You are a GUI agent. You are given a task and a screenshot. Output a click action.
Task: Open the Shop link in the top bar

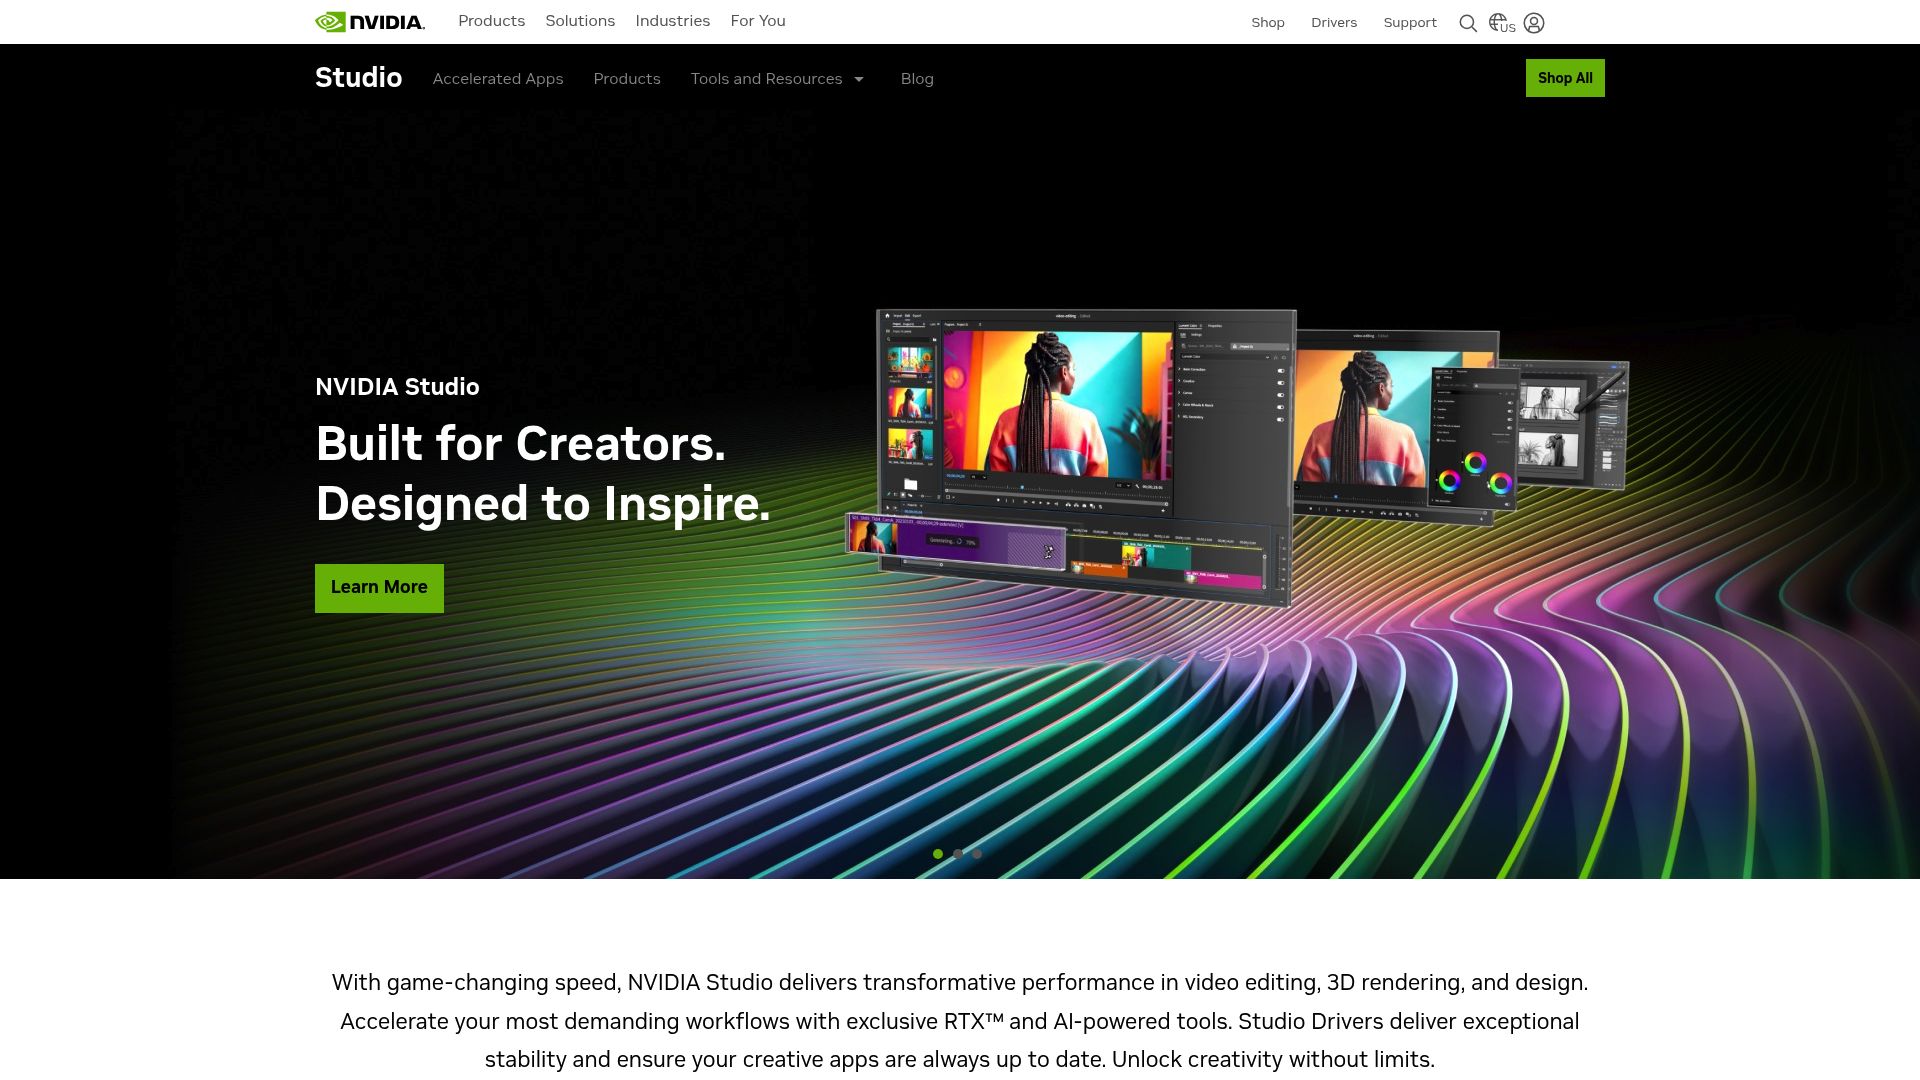[1267, 22]
